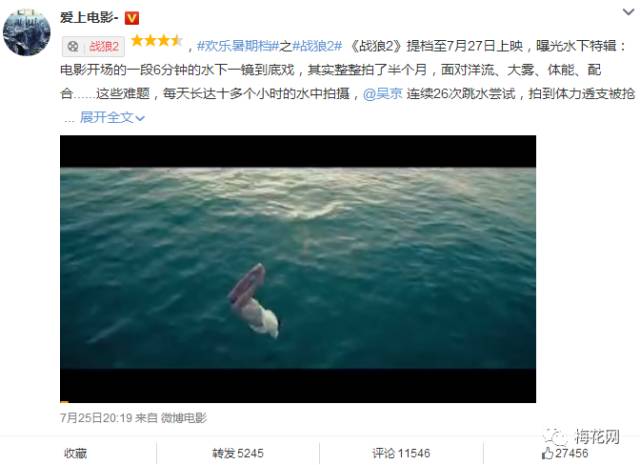Open the post options chevron at top right
Image resolution: width=640 pixels, height=465 pixels.
coord(628,12)
